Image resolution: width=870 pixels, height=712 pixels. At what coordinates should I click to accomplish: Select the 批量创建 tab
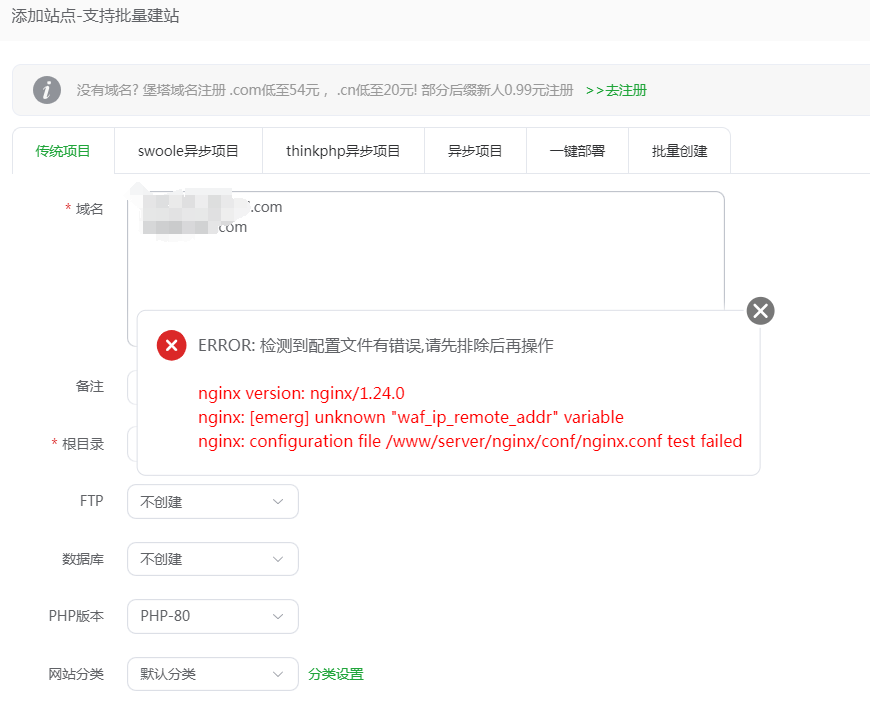[x=679, y=150]
